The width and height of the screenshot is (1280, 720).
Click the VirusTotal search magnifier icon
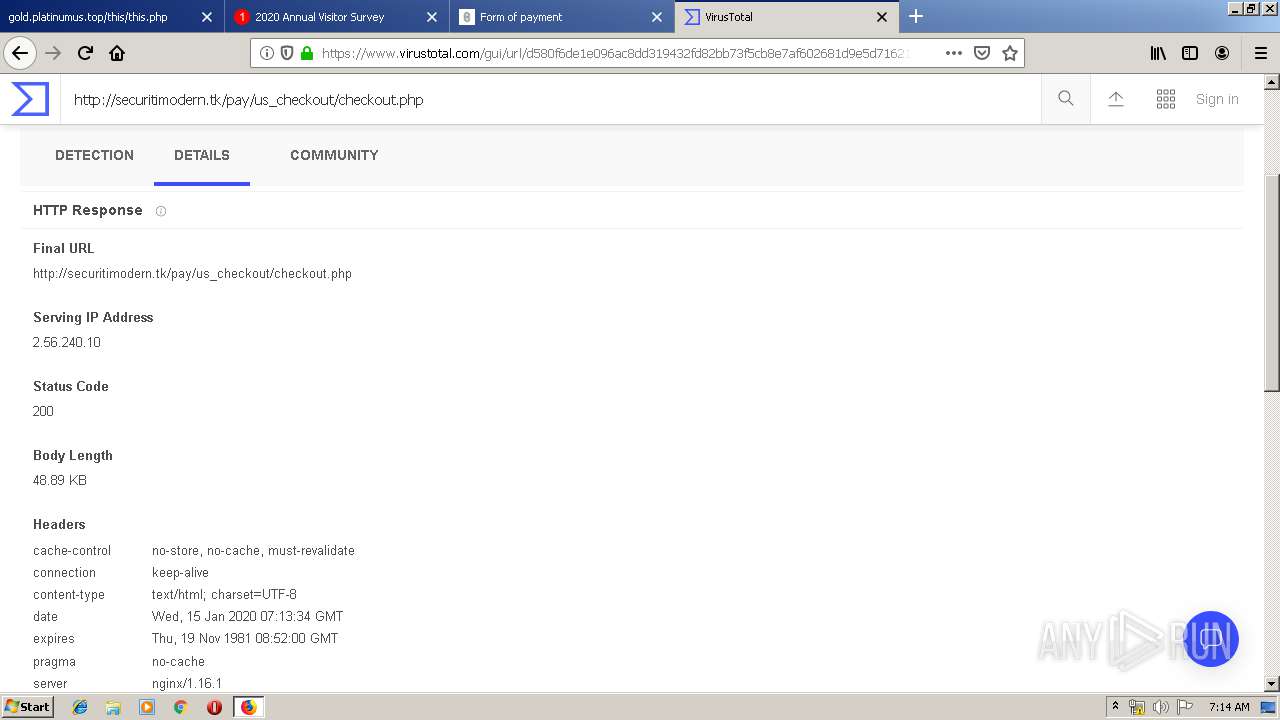click(x=1066, y=99)
